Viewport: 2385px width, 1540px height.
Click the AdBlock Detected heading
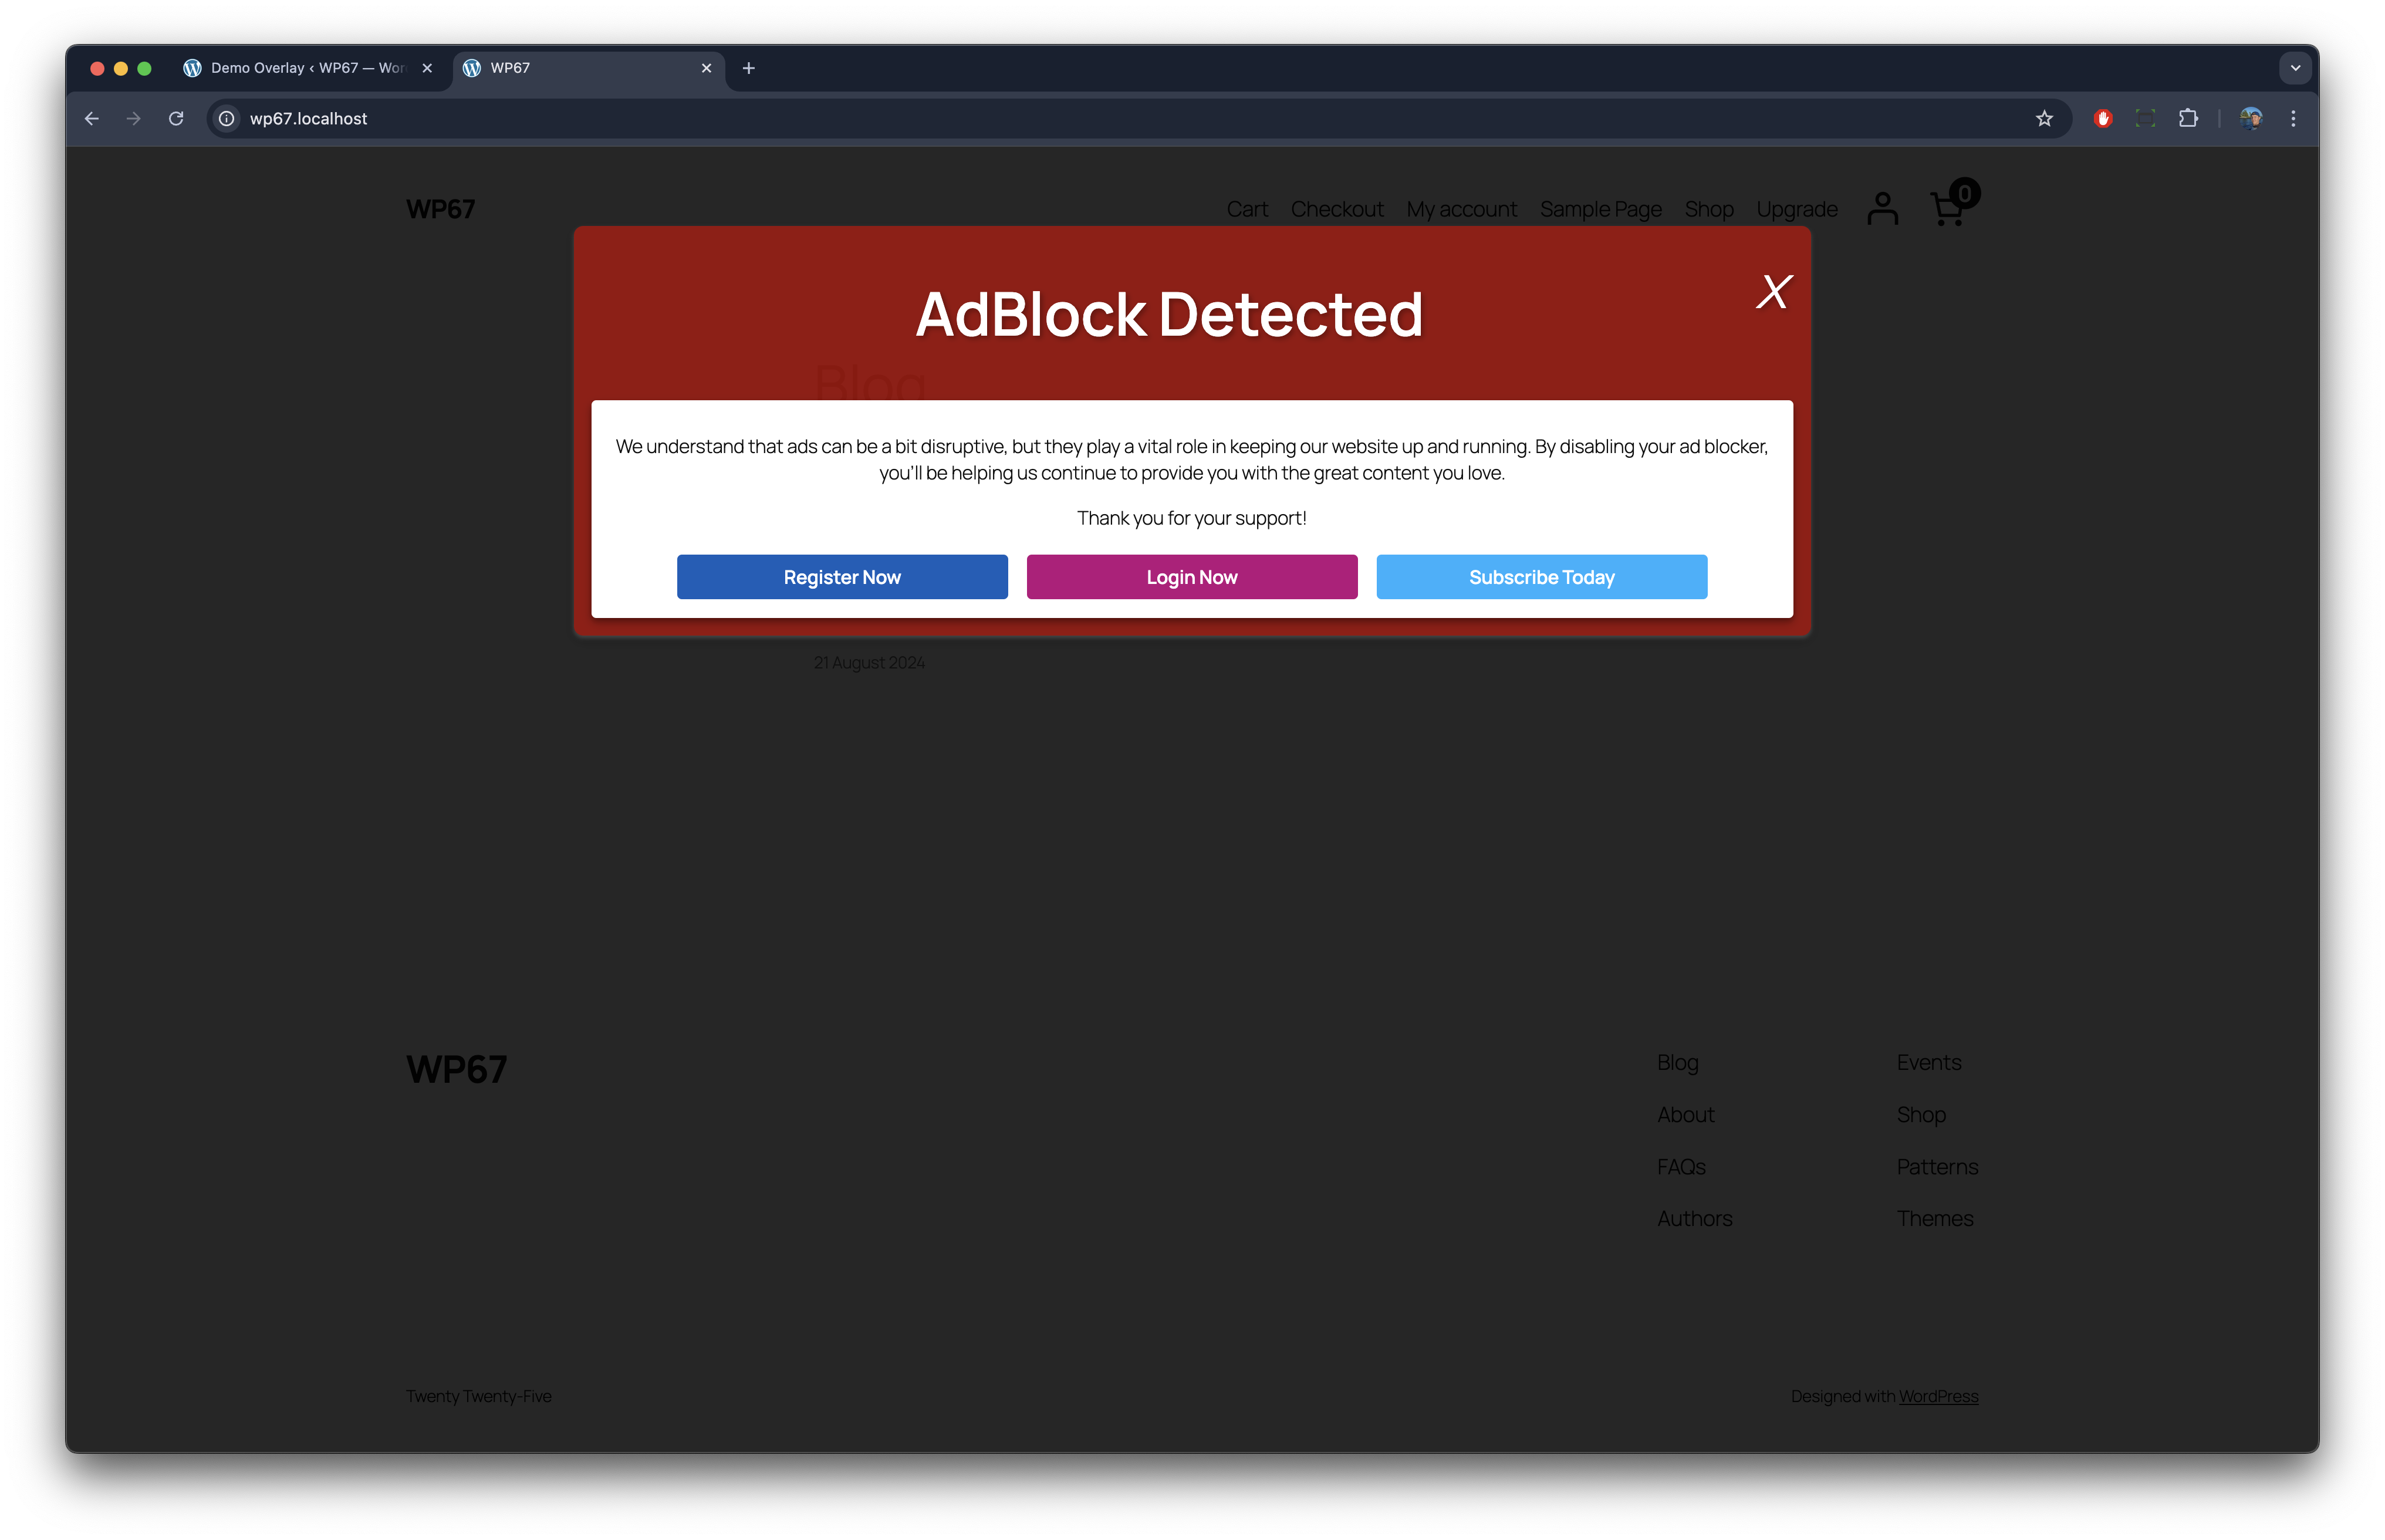click(x=1169, y=314)
